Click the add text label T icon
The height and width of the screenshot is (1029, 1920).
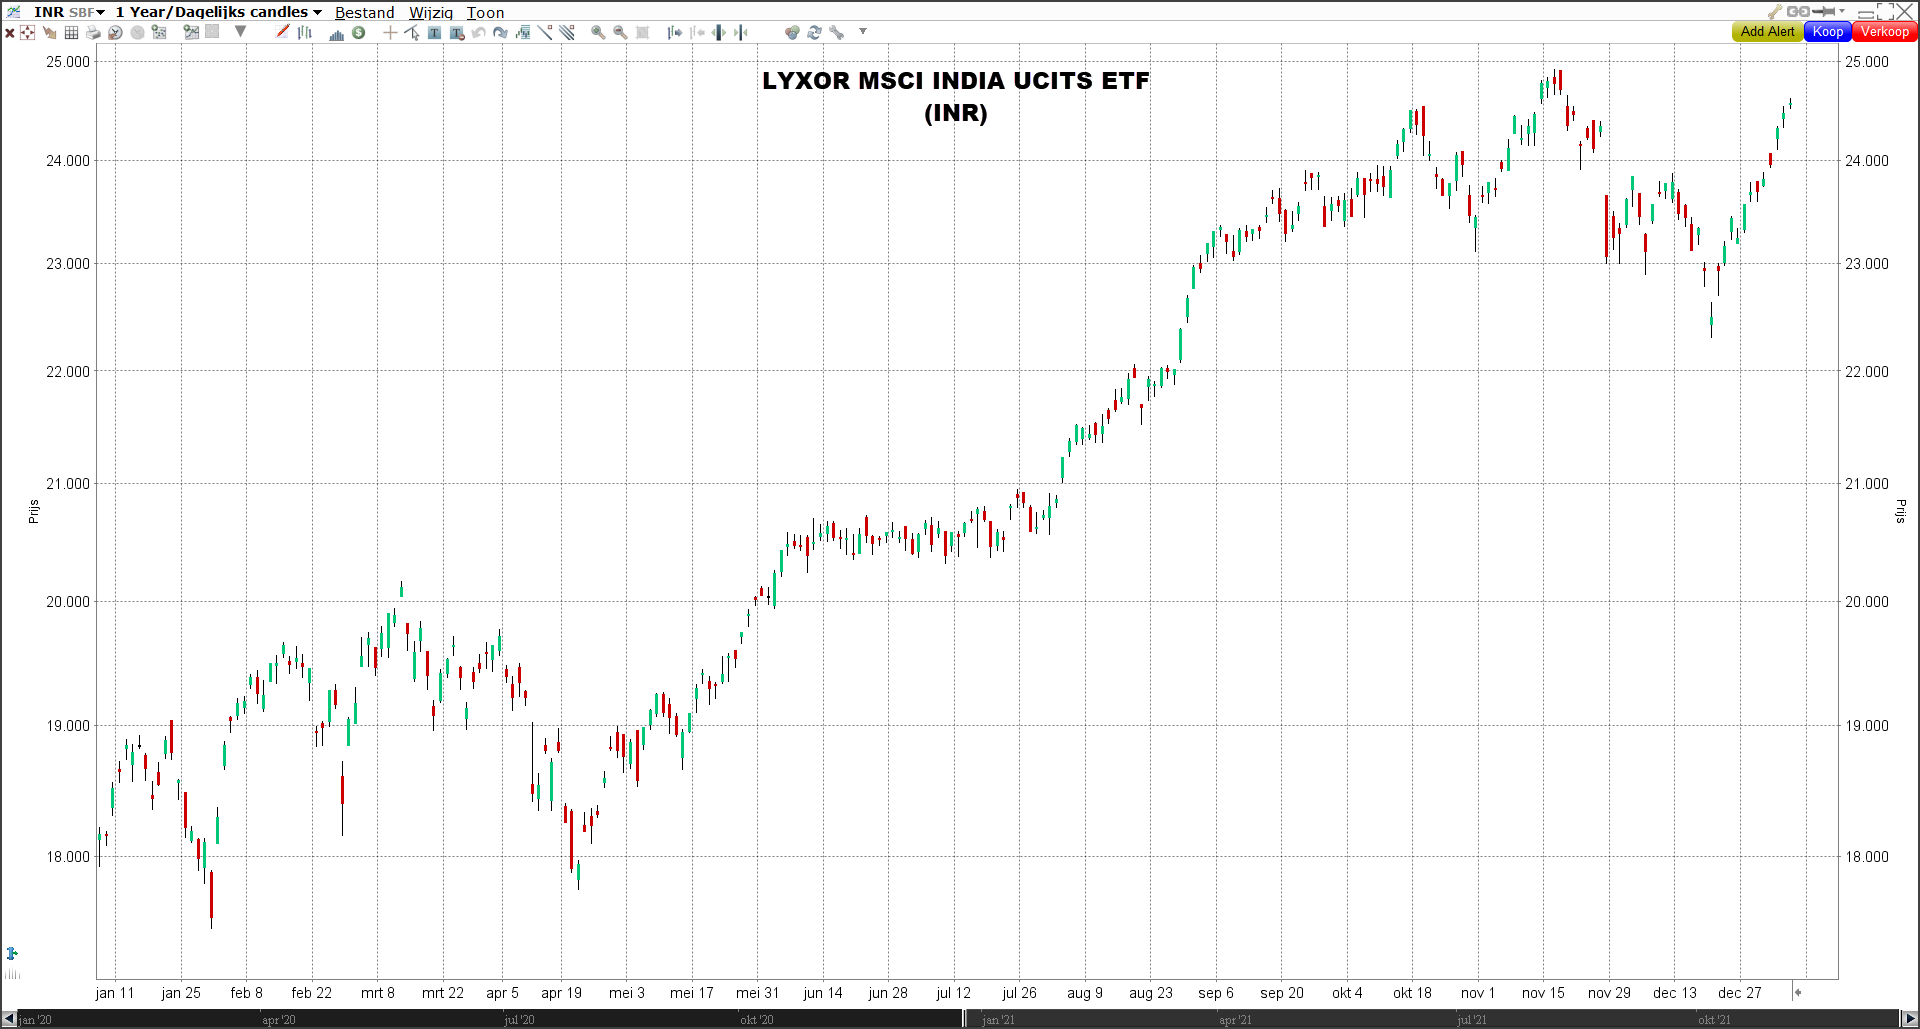434,33
